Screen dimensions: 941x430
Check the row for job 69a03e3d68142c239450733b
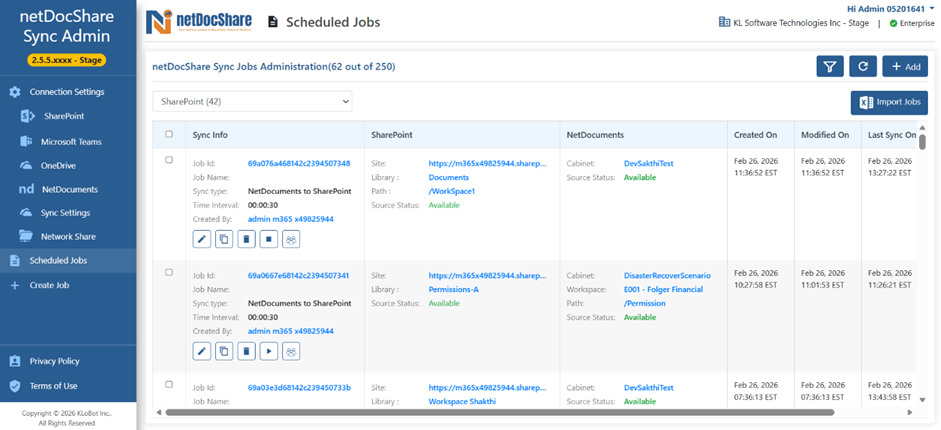(x=169, y=384)
